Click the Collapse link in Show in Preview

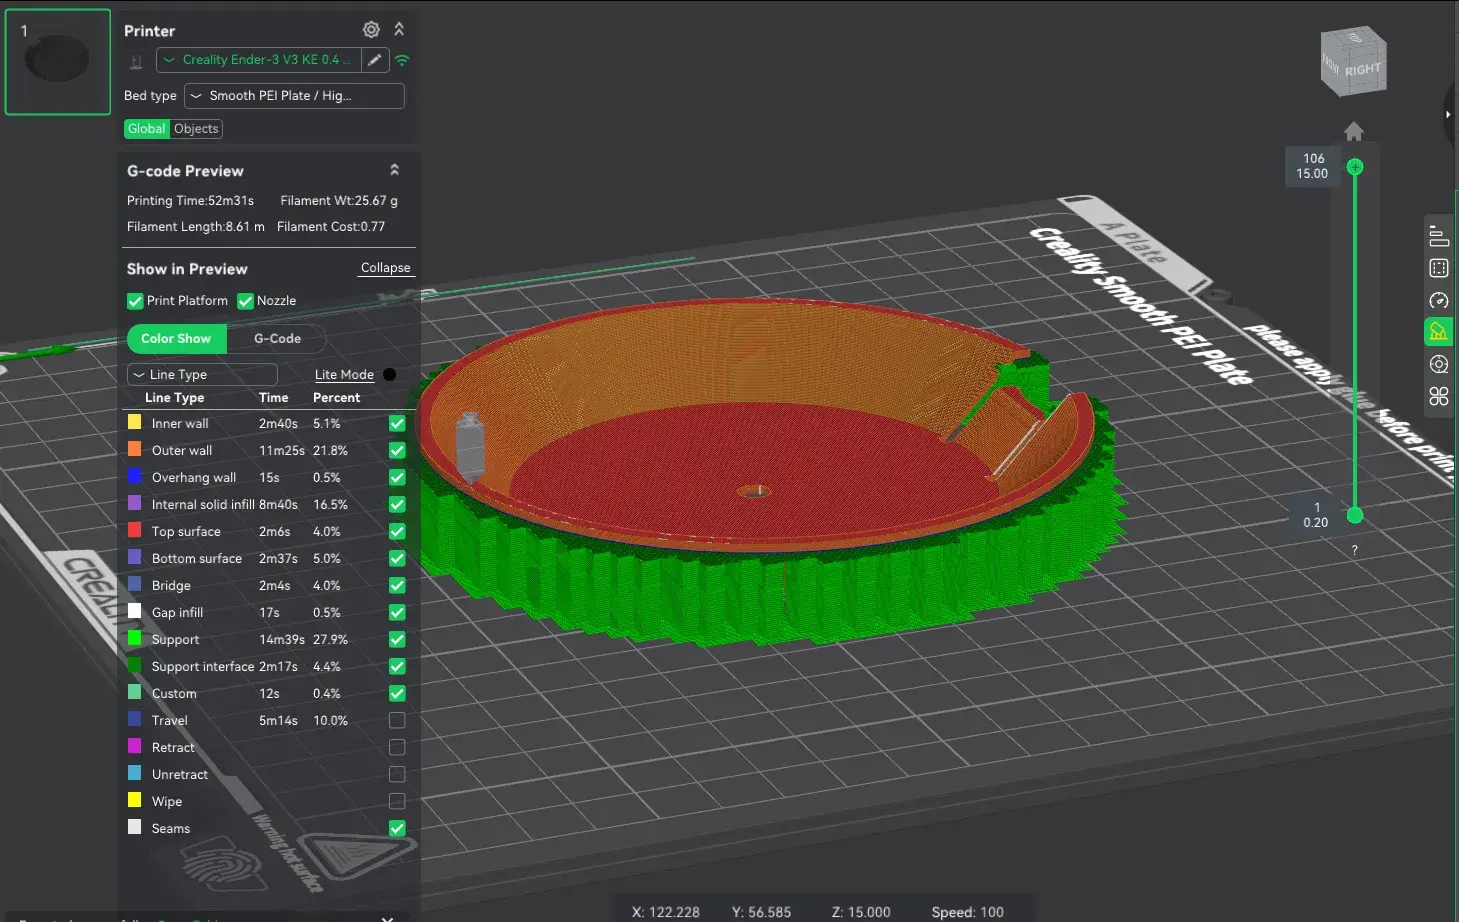tap(386, 268)
